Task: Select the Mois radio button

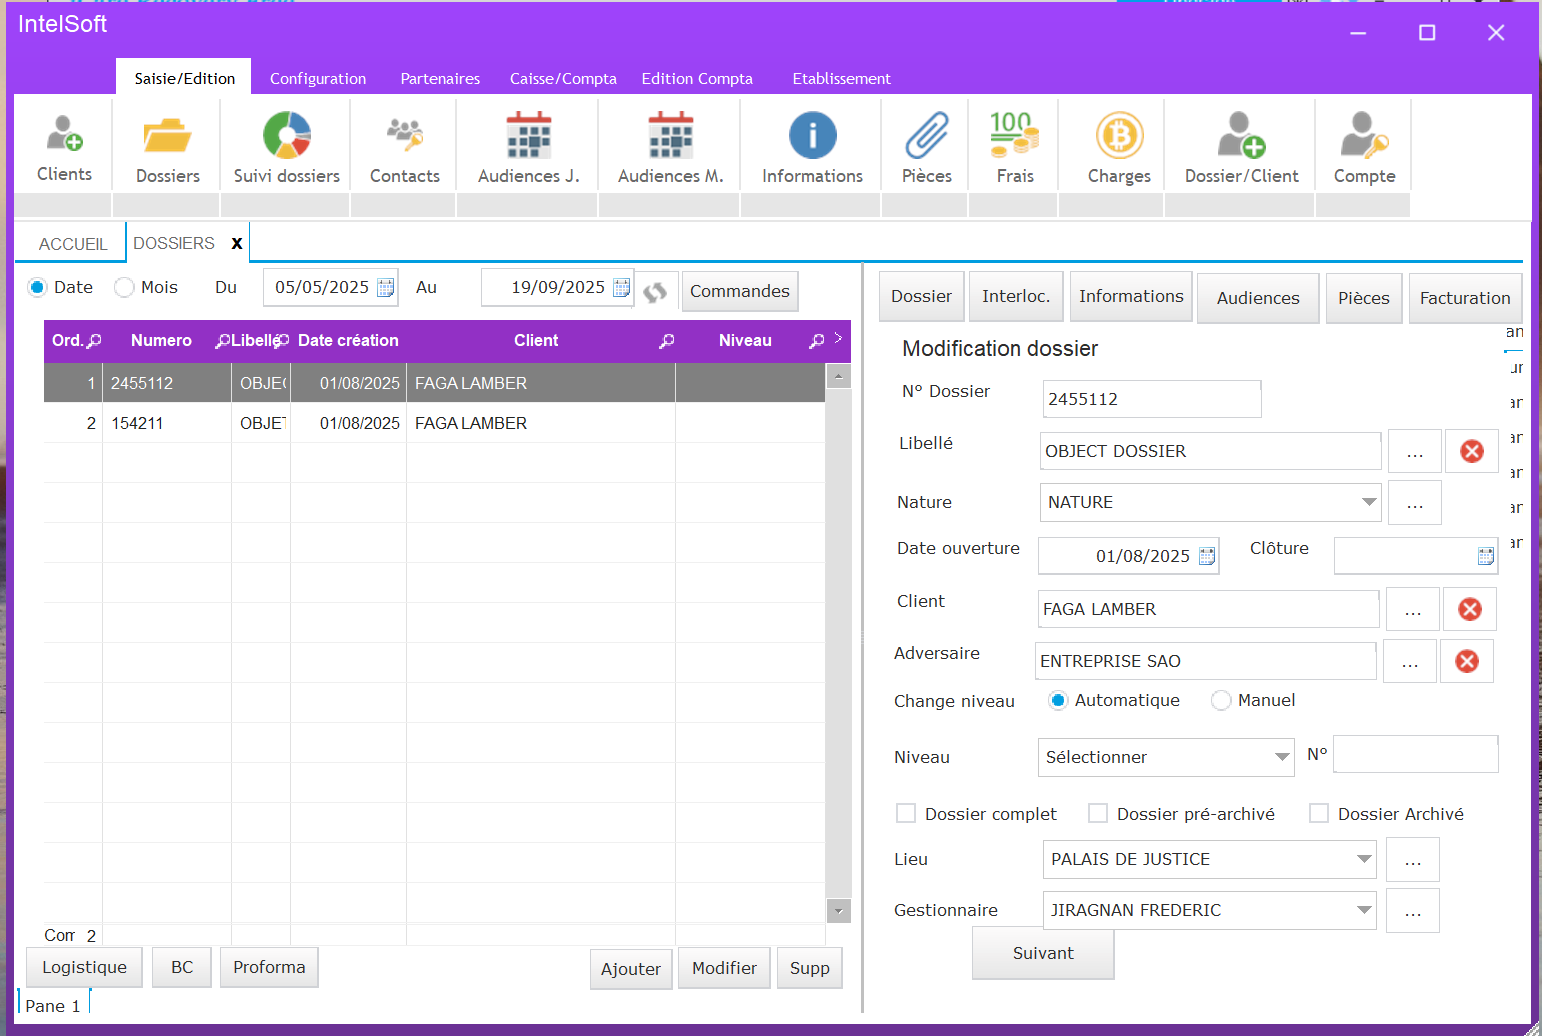Action: coord(125,288)
